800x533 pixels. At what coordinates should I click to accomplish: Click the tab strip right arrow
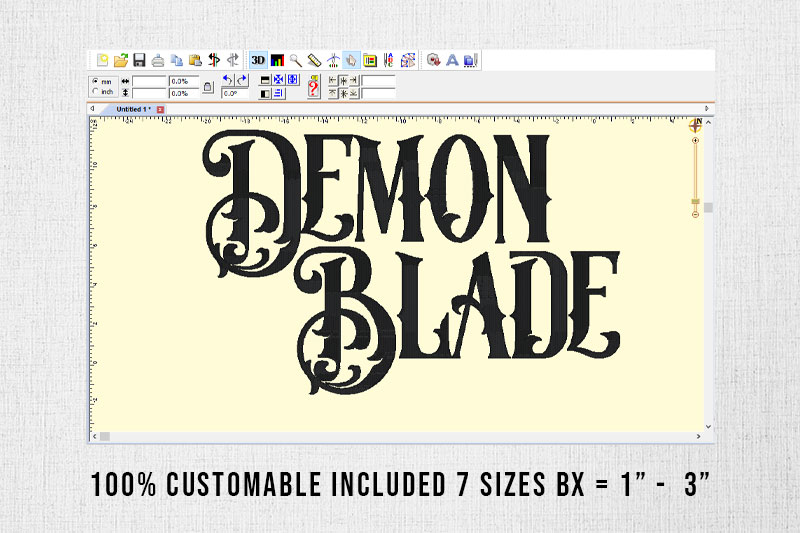(x=707, y=109)
